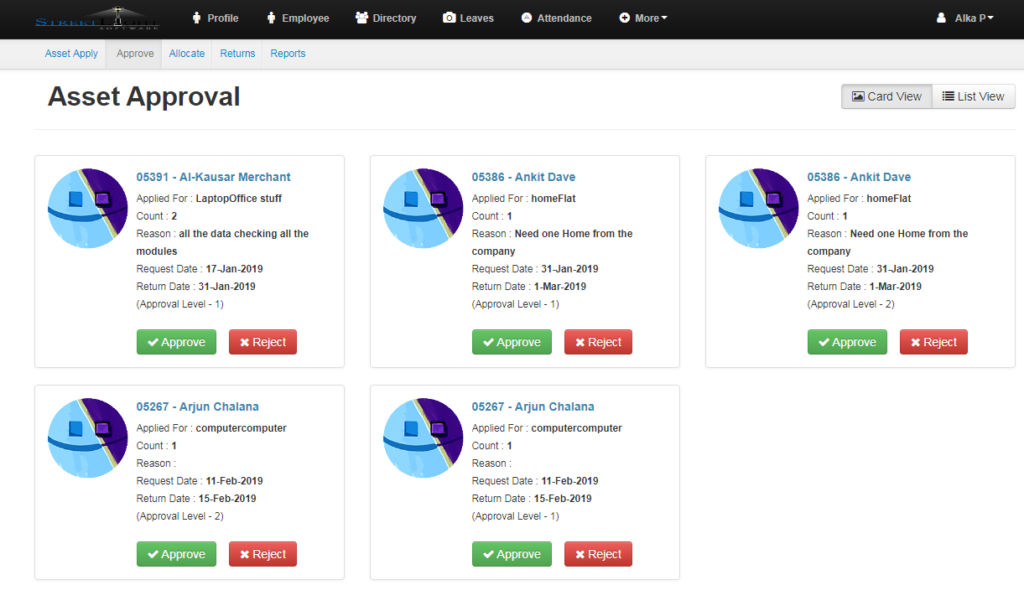Approve the request from Al-Kausar Merchant
1024x611 pixels.
pos(176,341)
